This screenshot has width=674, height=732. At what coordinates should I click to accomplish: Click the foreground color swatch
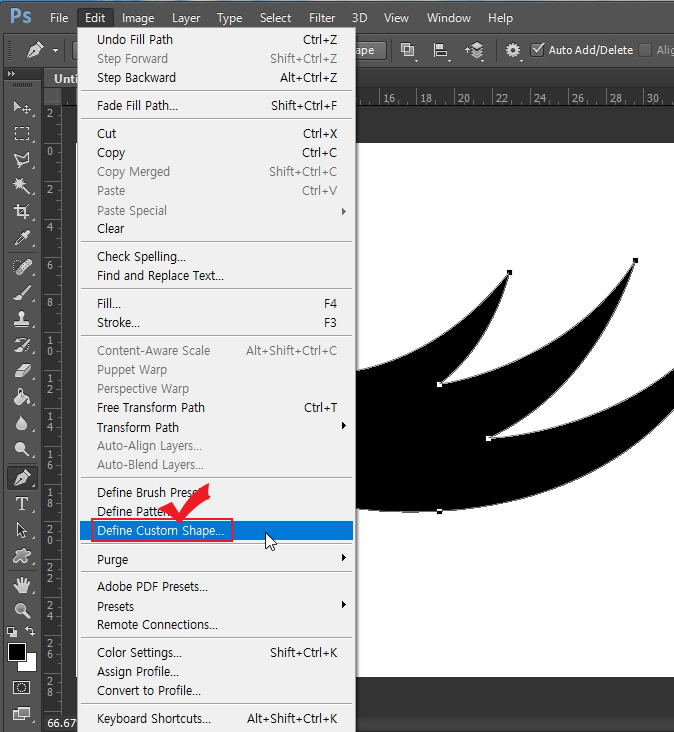(x=17, y=652)
